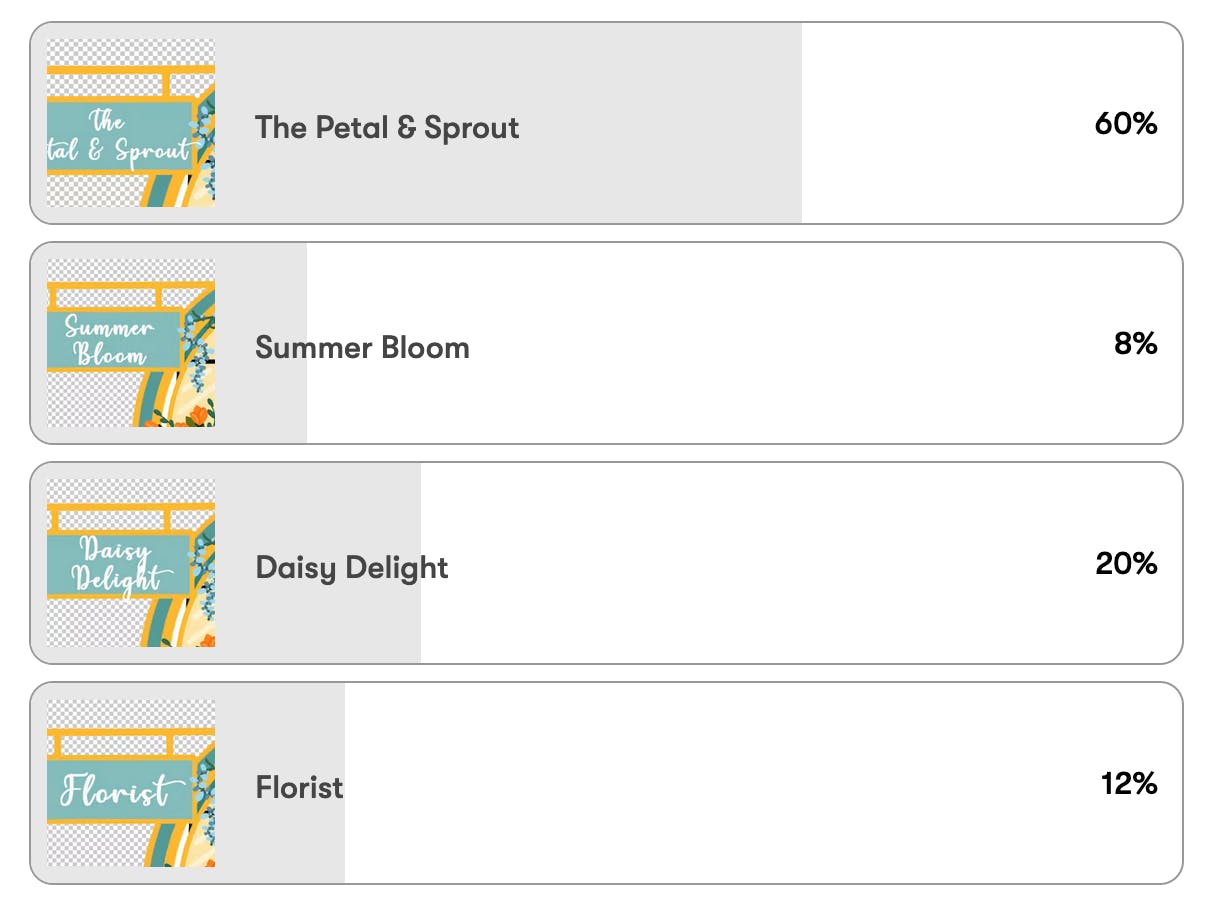Click the Florist logo thumbnail
1212x908 pixels.
coord(131,783)
